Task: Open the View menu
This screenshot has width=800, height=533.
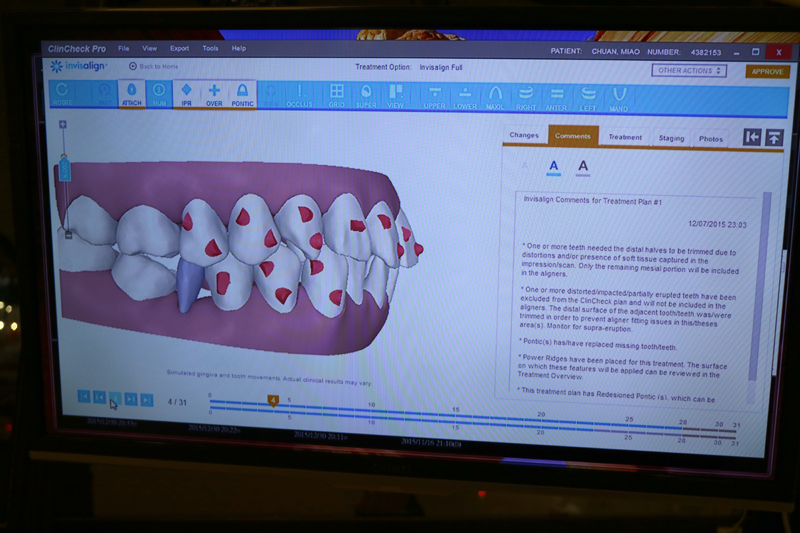Action: pos(149,48)
